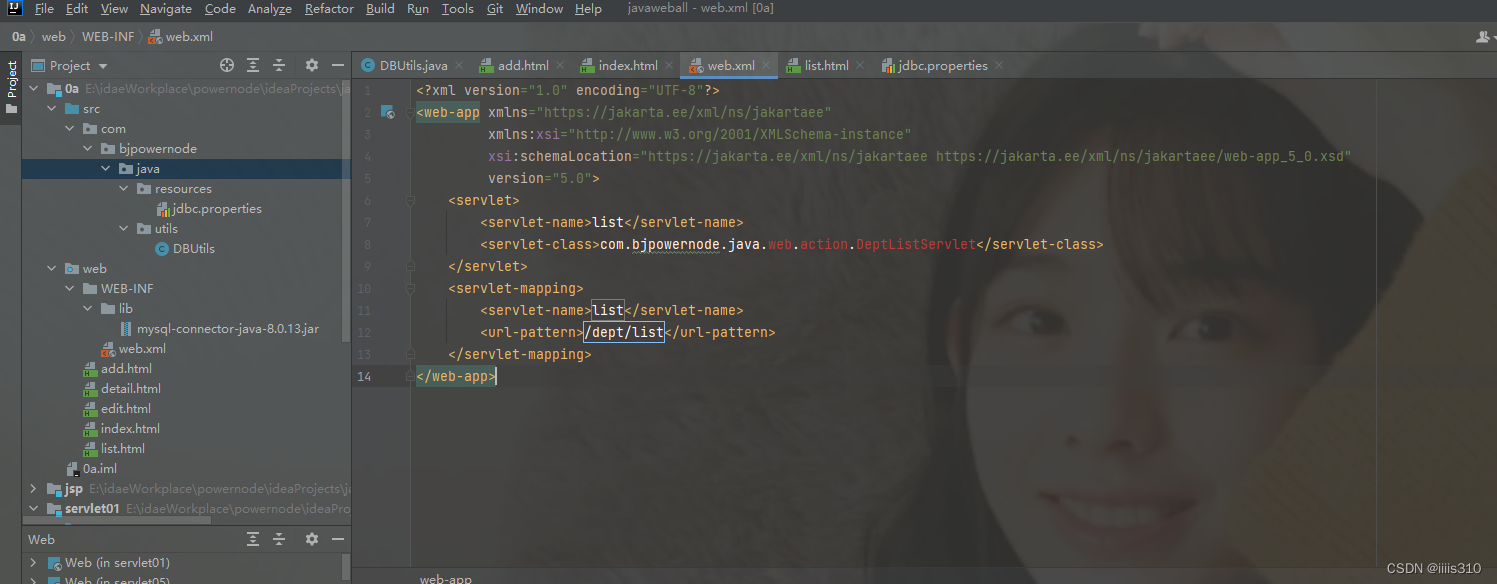The height and width of the screenshot is (584, 1497).
Task: Click 0a breadcrumb in navigation bar
Action: coord(18,37)
